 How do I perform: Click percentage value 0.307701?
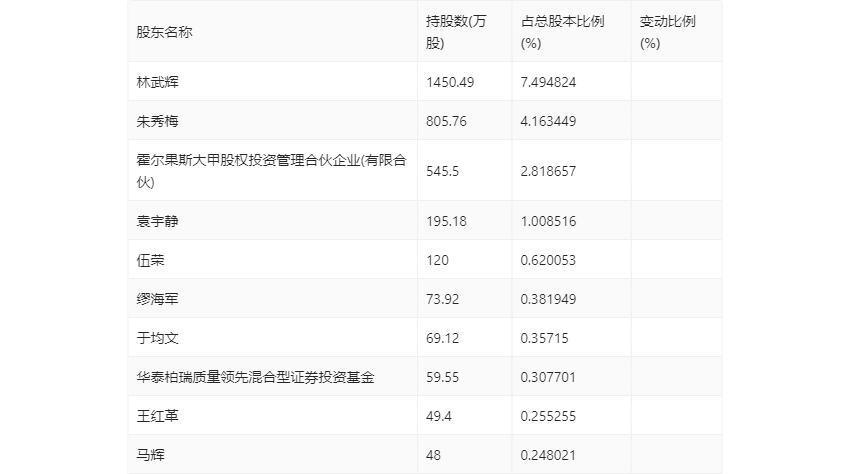[x=548, y=377]
